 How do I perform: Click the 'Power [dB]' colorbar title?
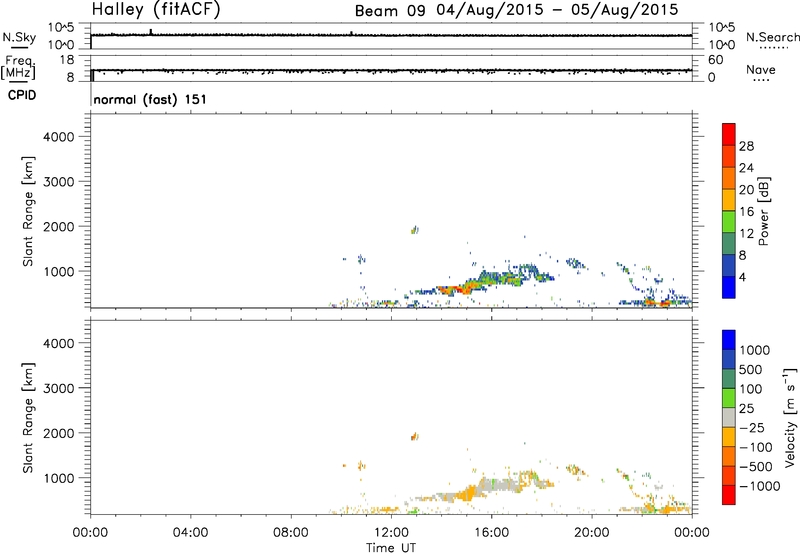point(763,211)
